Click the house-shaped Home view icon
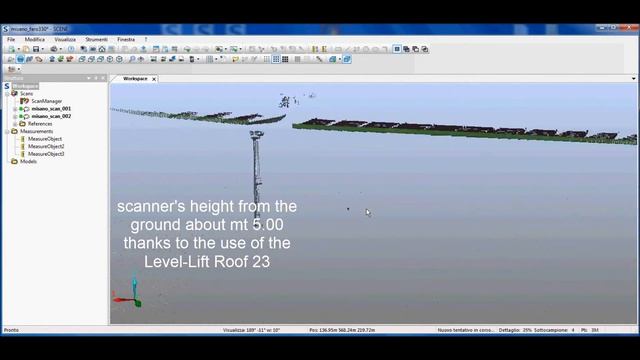This screenshot has width=640, height=360. [102, 49]
